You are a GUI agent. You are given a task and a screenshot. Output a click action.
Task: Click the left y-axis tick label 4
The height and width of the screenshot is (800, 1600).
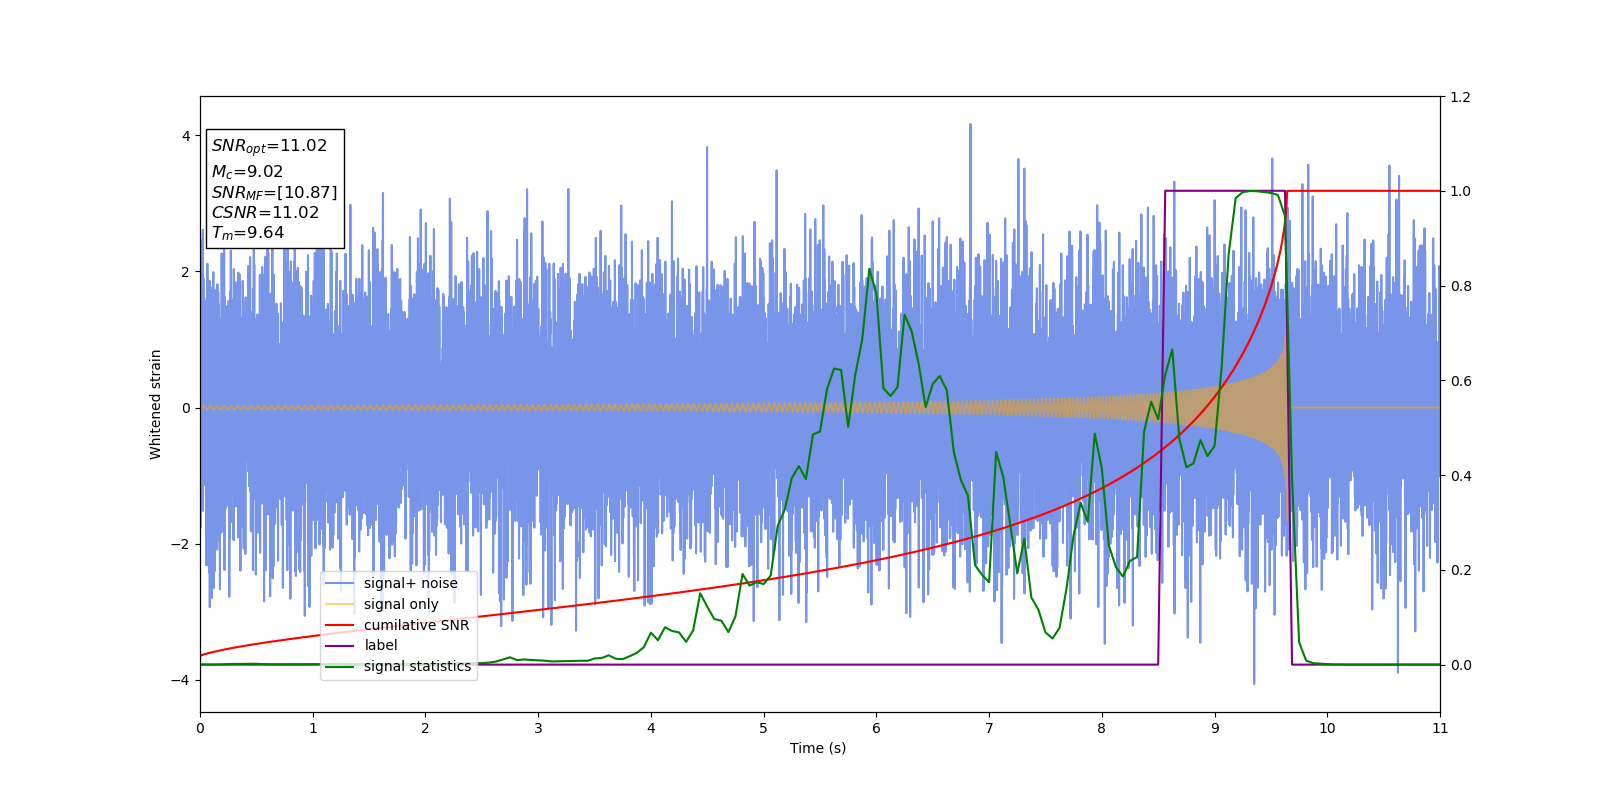tap(186, 136)
